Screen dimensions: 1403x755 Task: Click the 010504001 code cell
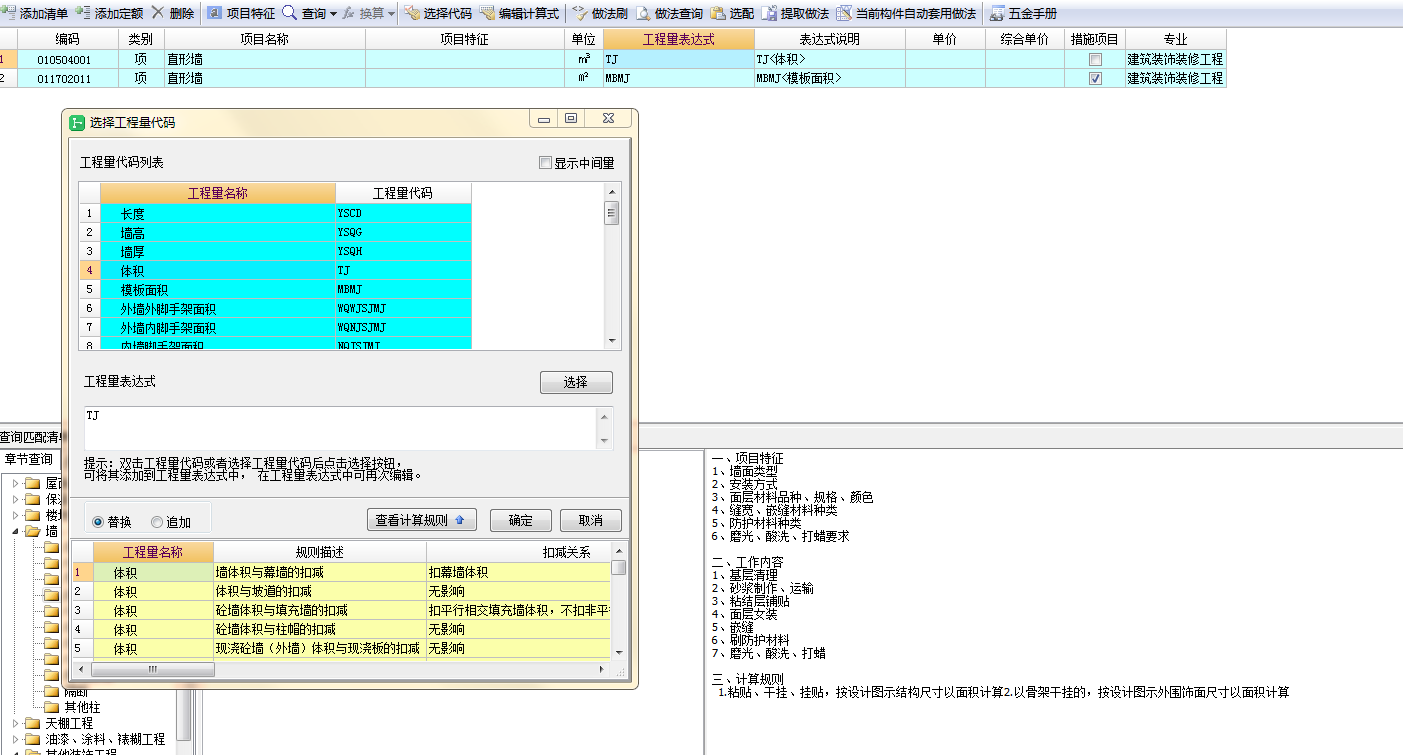click(67, 60)
